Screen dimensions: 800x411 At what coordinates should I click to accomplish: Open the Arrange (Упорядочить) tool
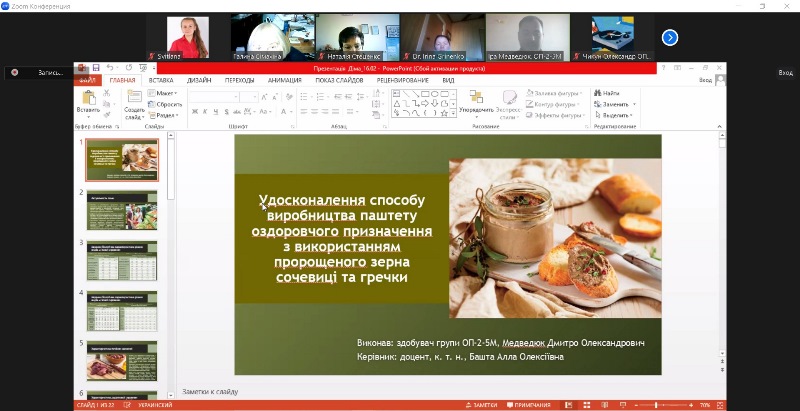point(476,101)
